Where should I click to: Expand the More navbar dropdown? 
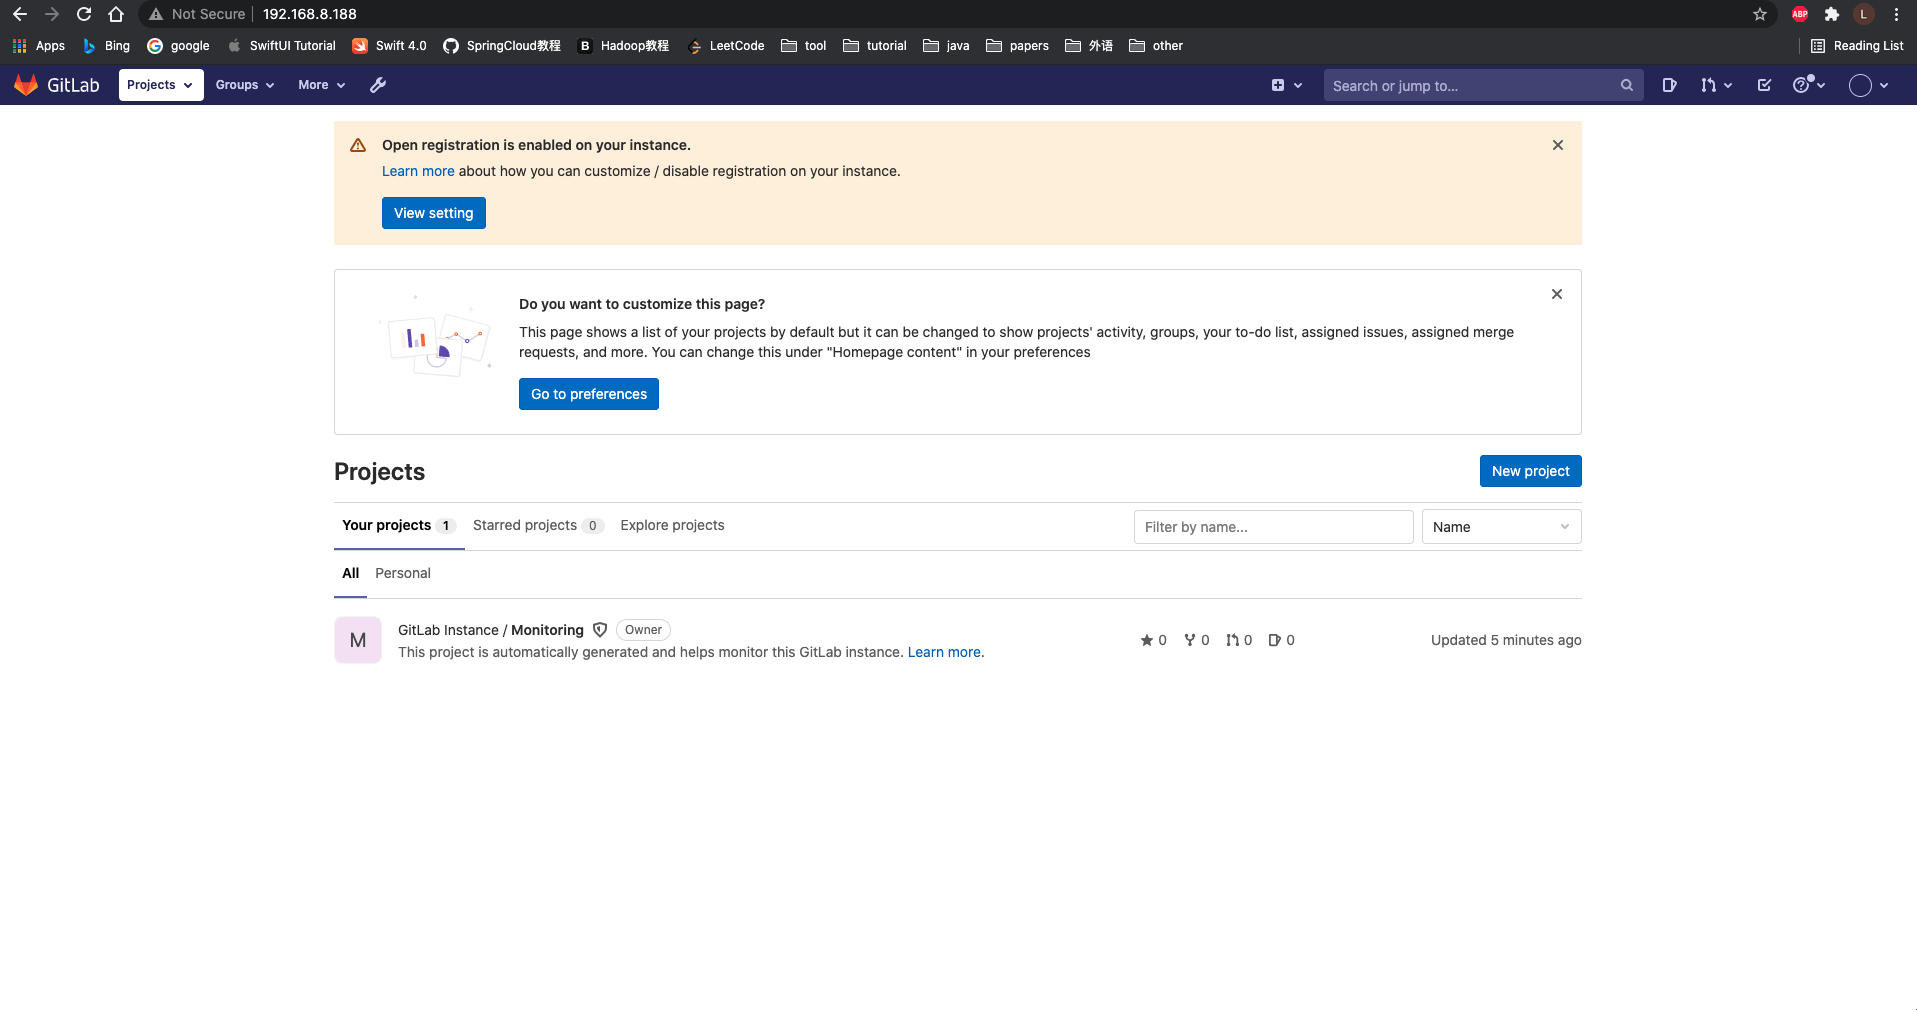pos(322,85)
